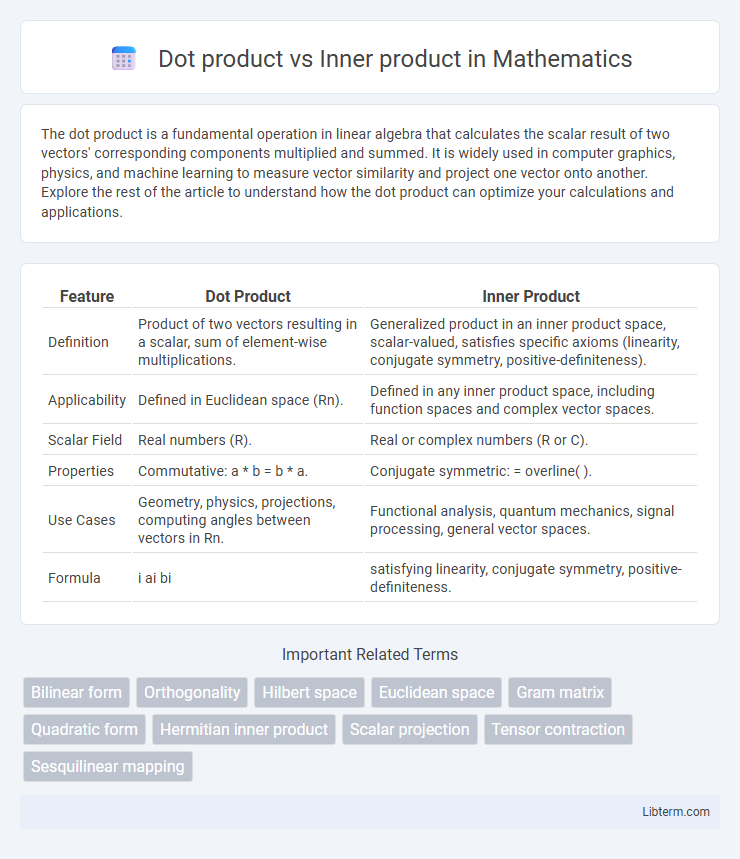Screen dimensions: 740x859
Task: Choose the Euclidean space tag
Action: [x=437, y=692]
